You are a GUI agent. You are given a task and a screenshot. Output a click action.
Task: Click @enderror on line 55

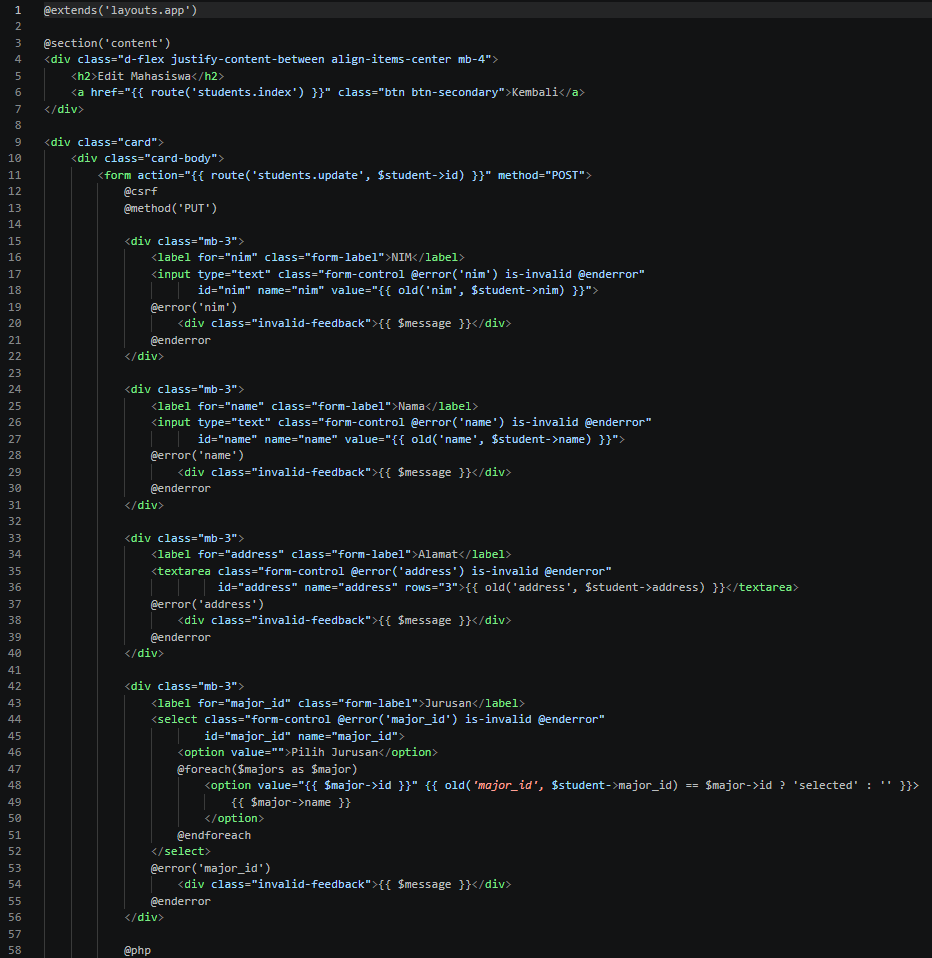181,901
